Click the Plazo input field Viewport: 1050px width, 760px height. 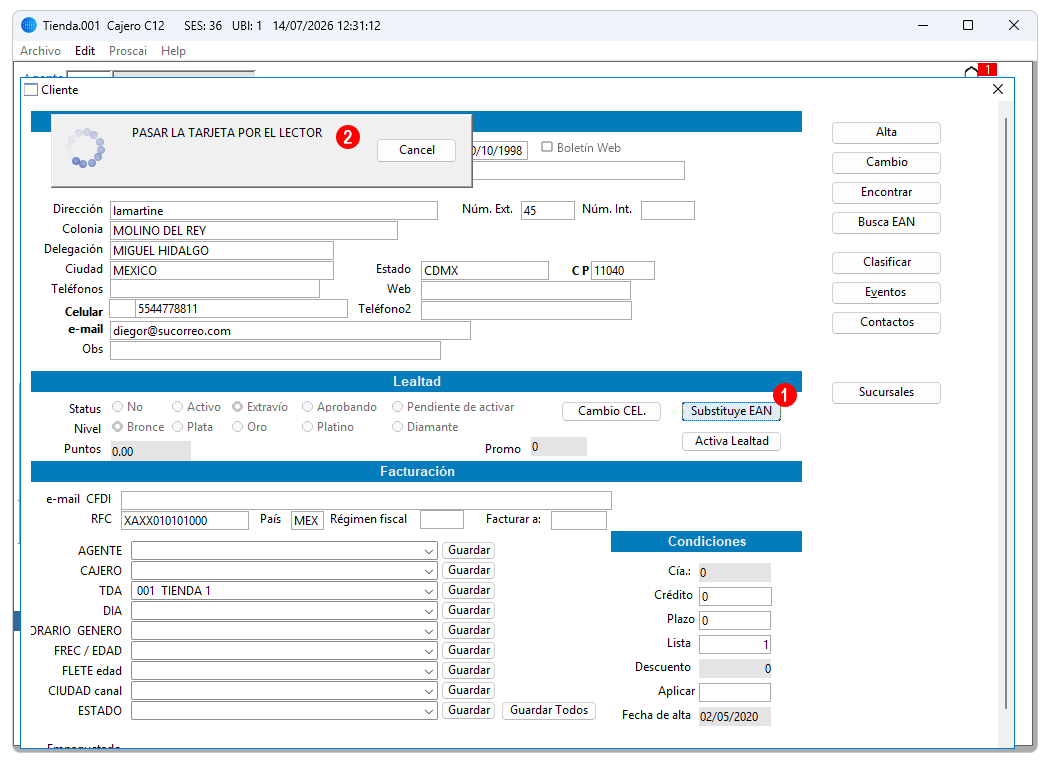[735, 620]
